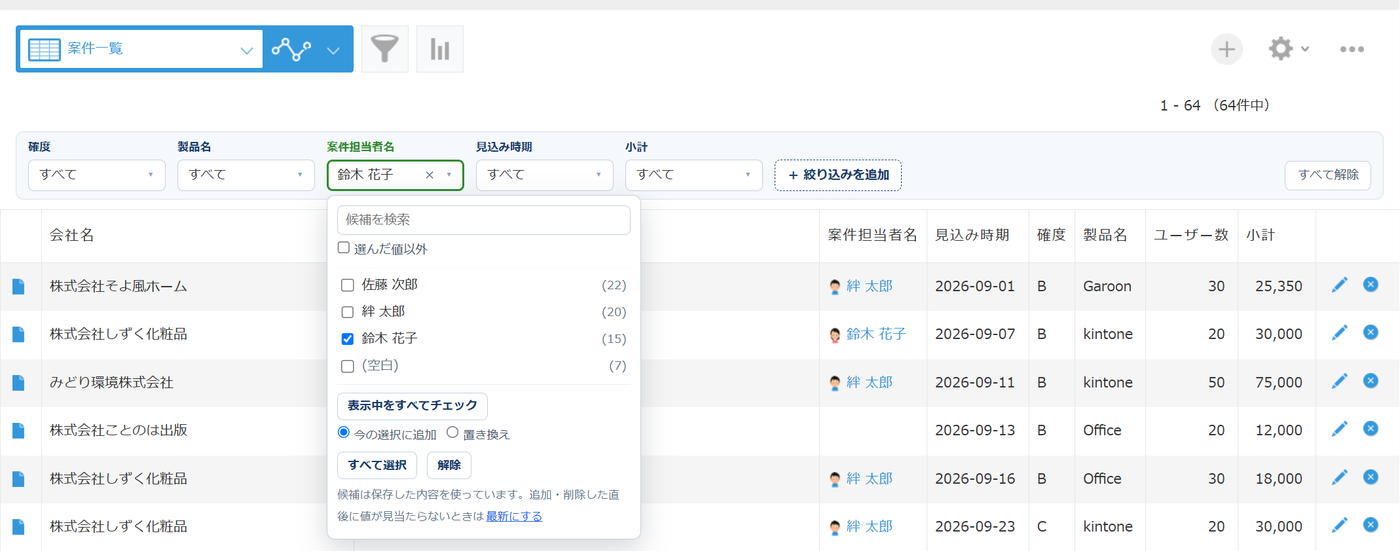Delete icon in the 12,000 row
The width and height of the screenshot is (1400, 551).
click(1371, 429)
